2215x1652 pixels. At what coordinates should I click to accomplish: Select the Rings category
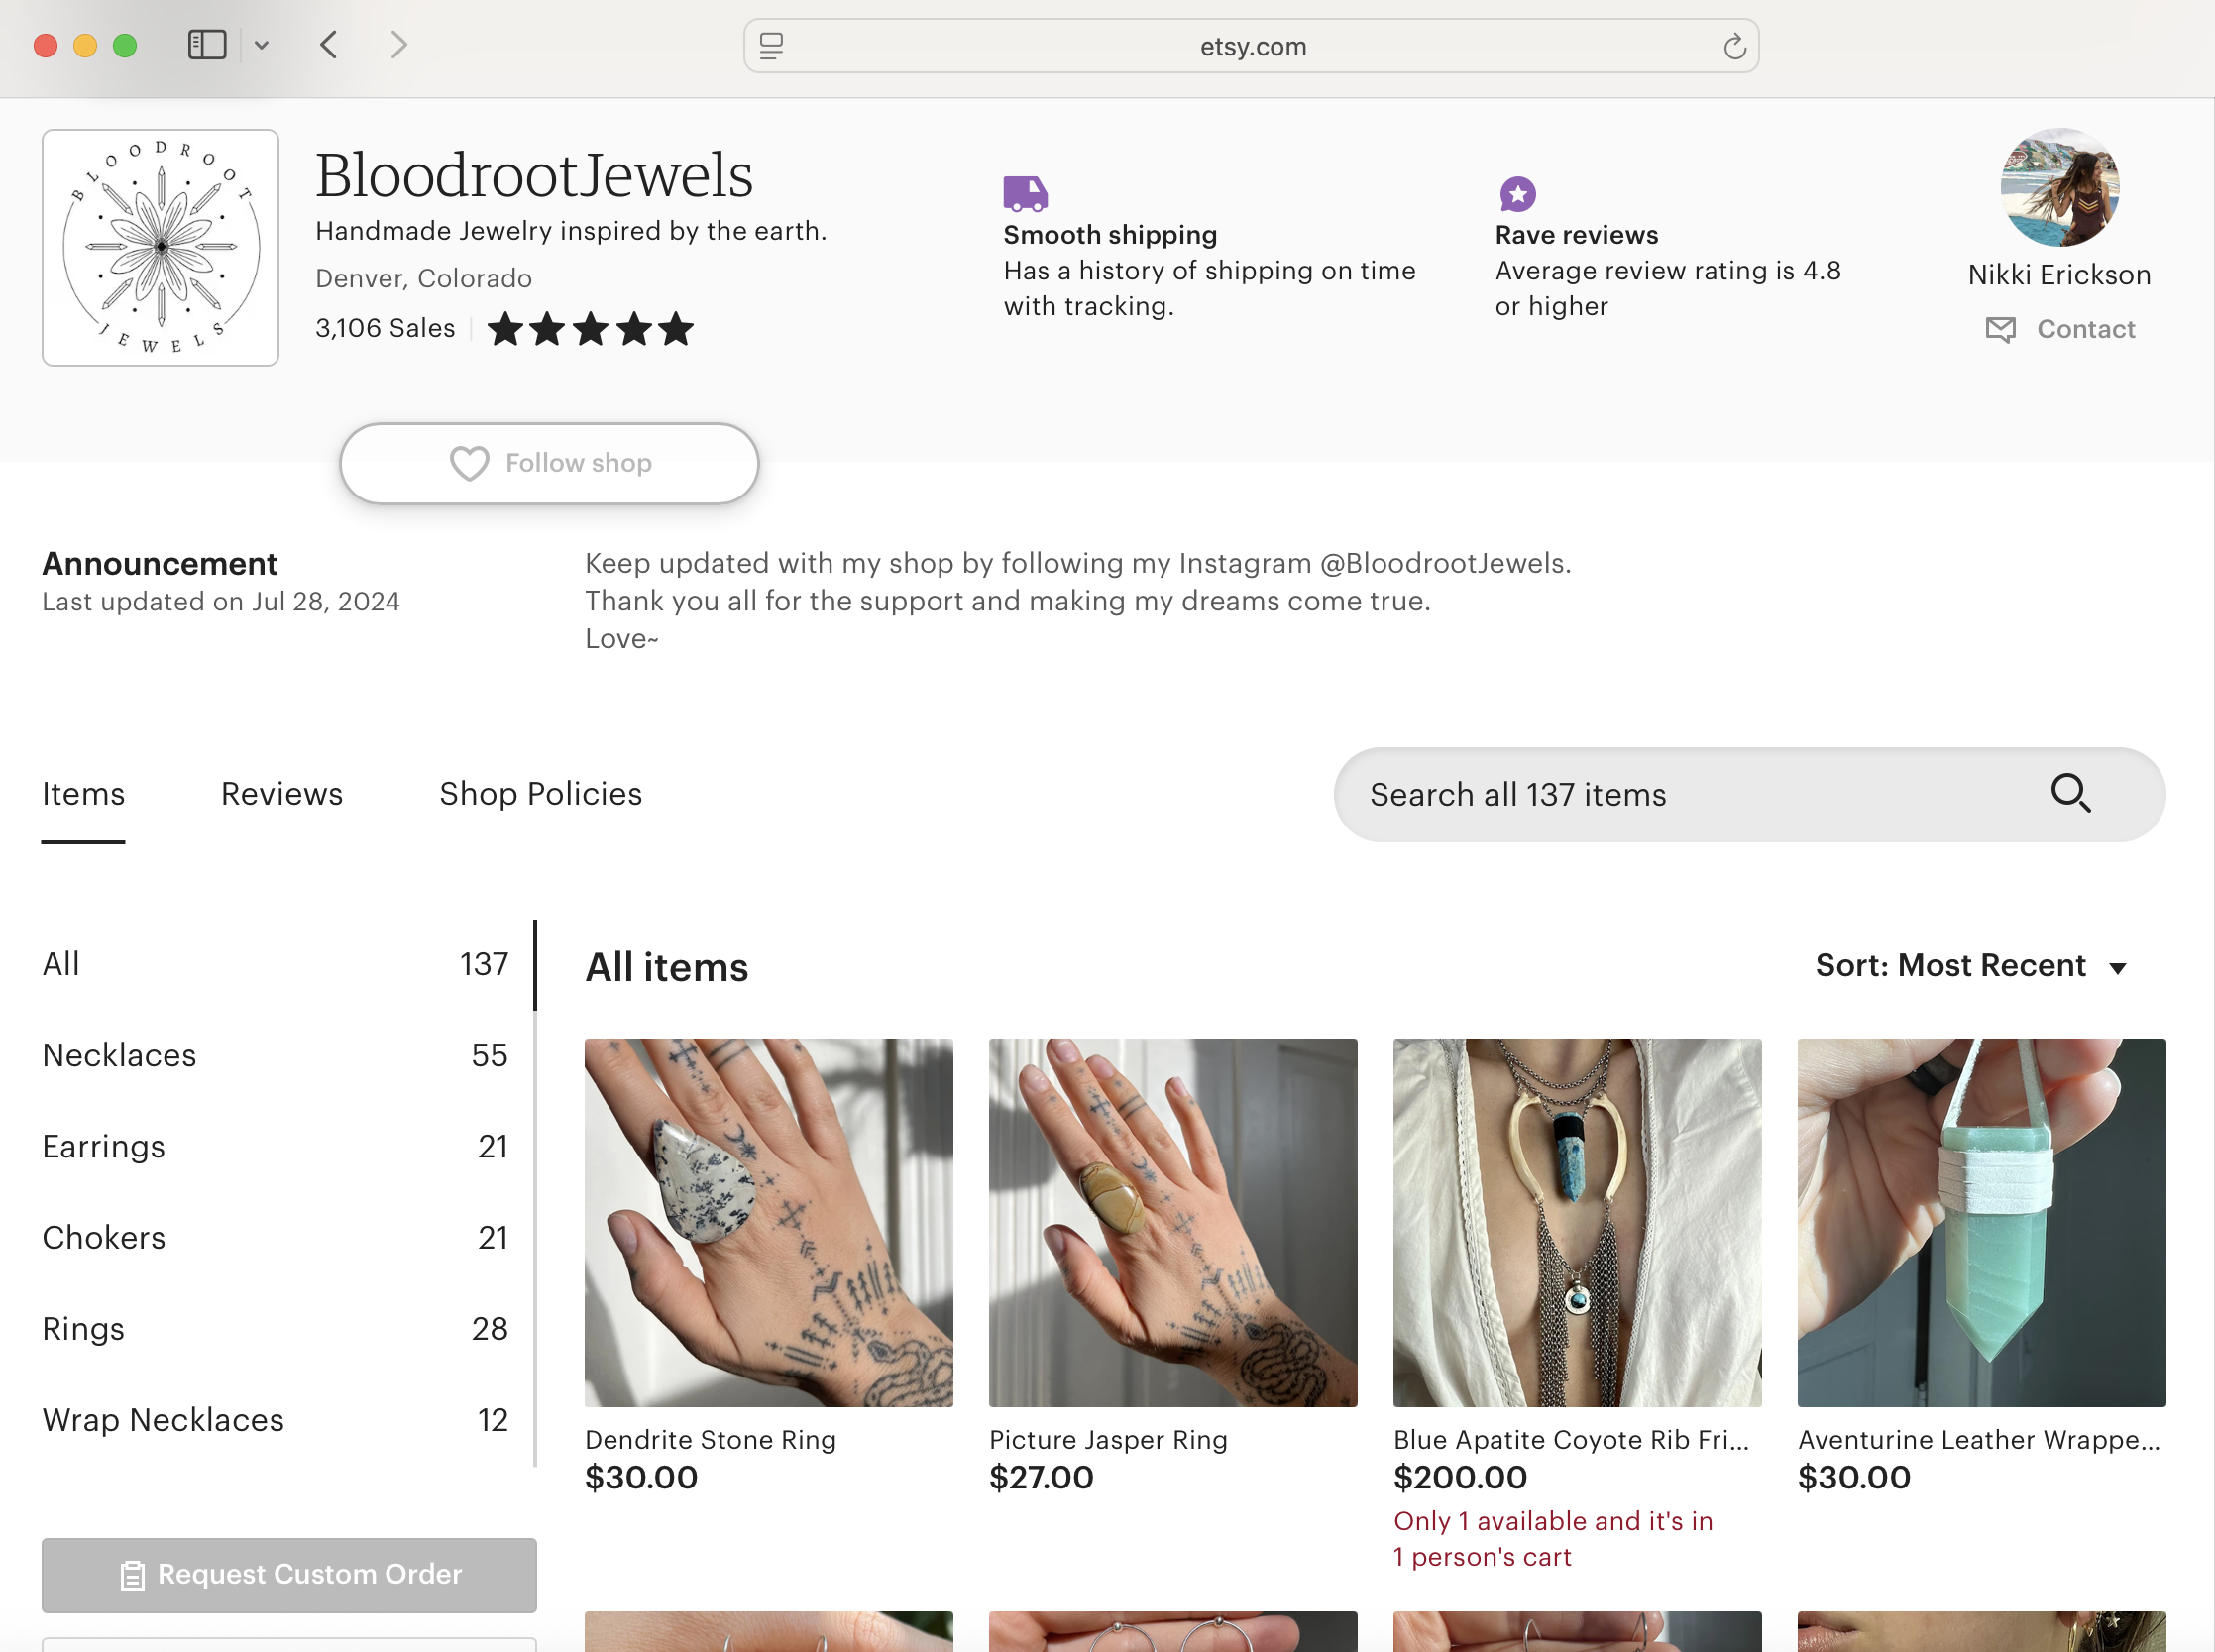[83, 1328]
